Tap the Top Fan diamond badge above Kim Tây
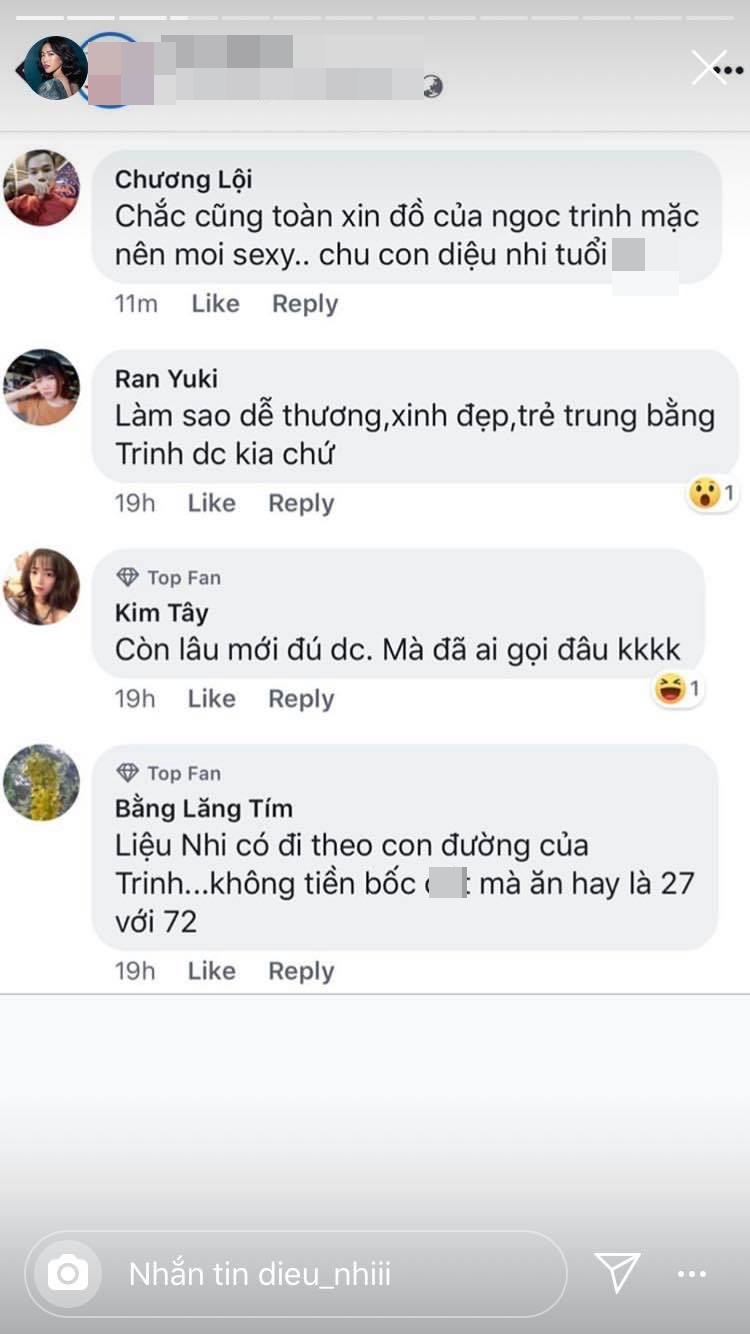Viewport: 750px width, 1334px height. click(128, 577)
